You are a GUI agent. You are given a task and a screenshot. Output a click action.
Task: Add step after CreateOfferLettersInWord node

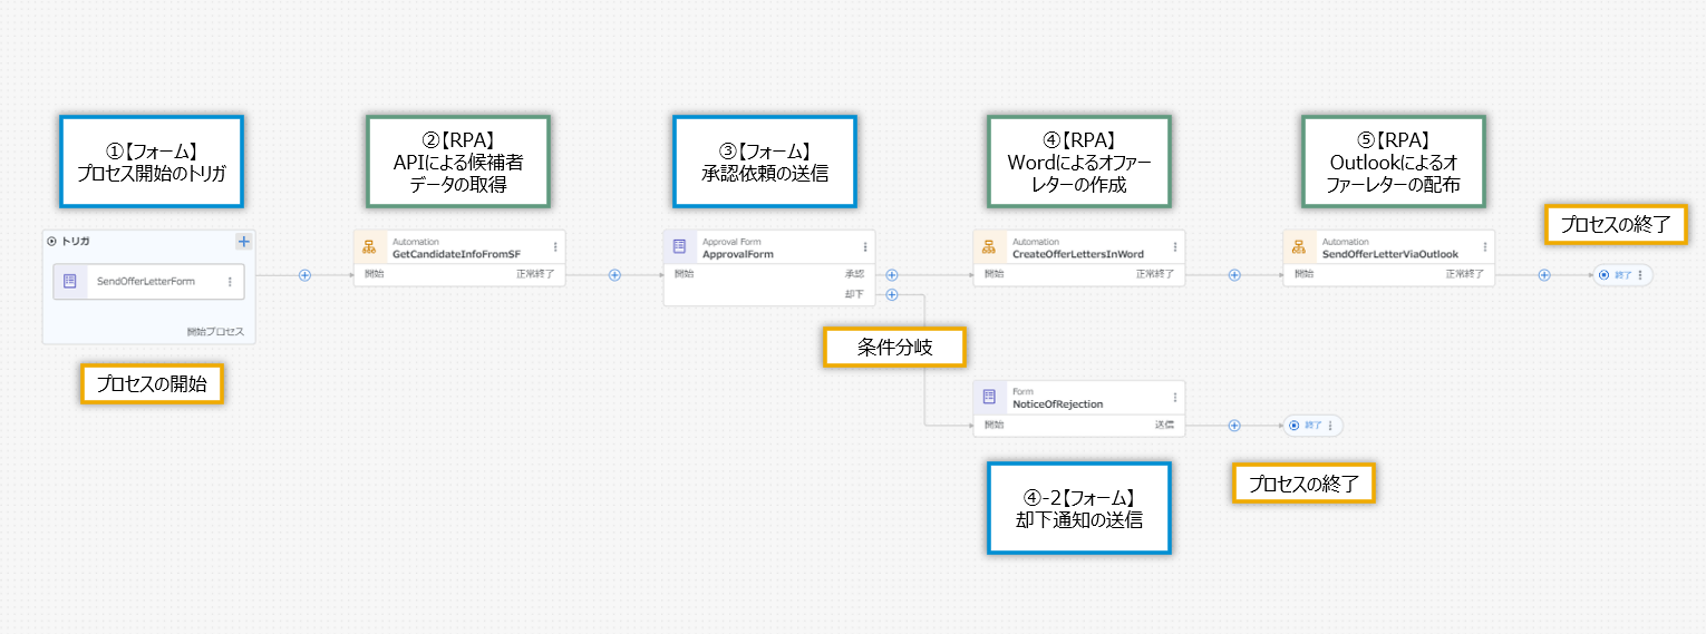pyautogui.click(x=1234, y=275)
